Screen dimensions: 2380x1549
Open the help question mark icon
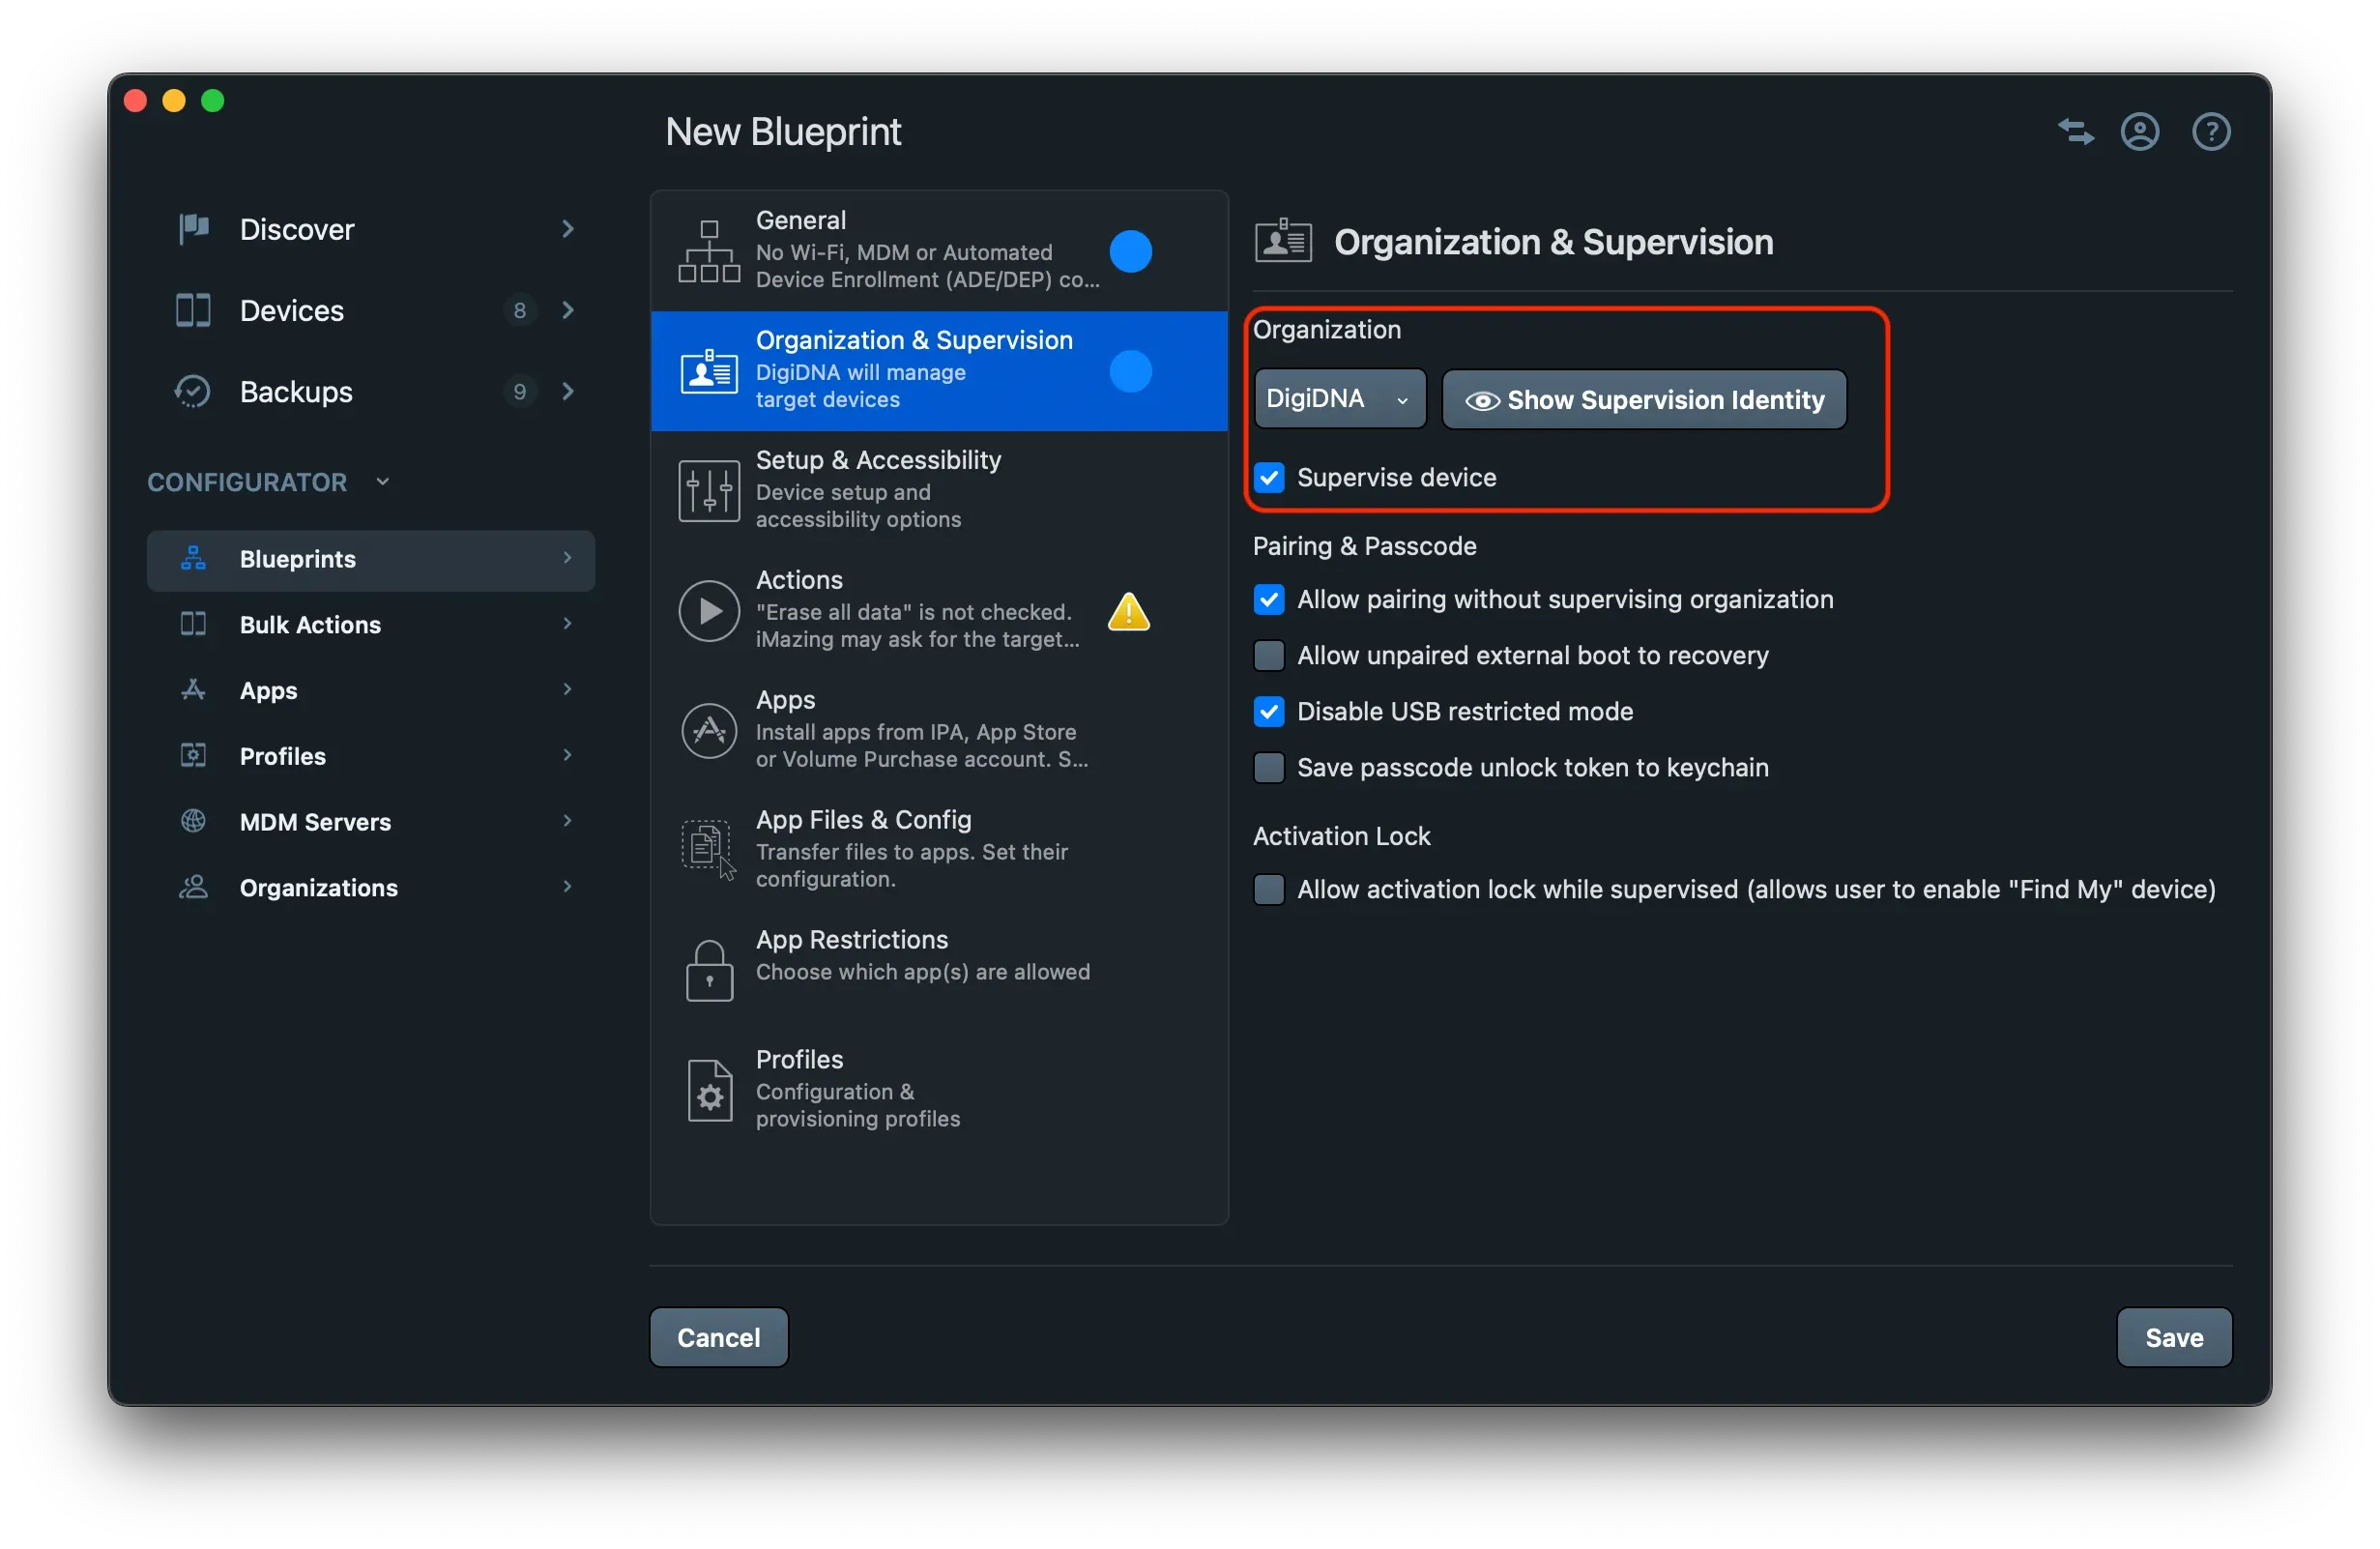[2211, 131]
